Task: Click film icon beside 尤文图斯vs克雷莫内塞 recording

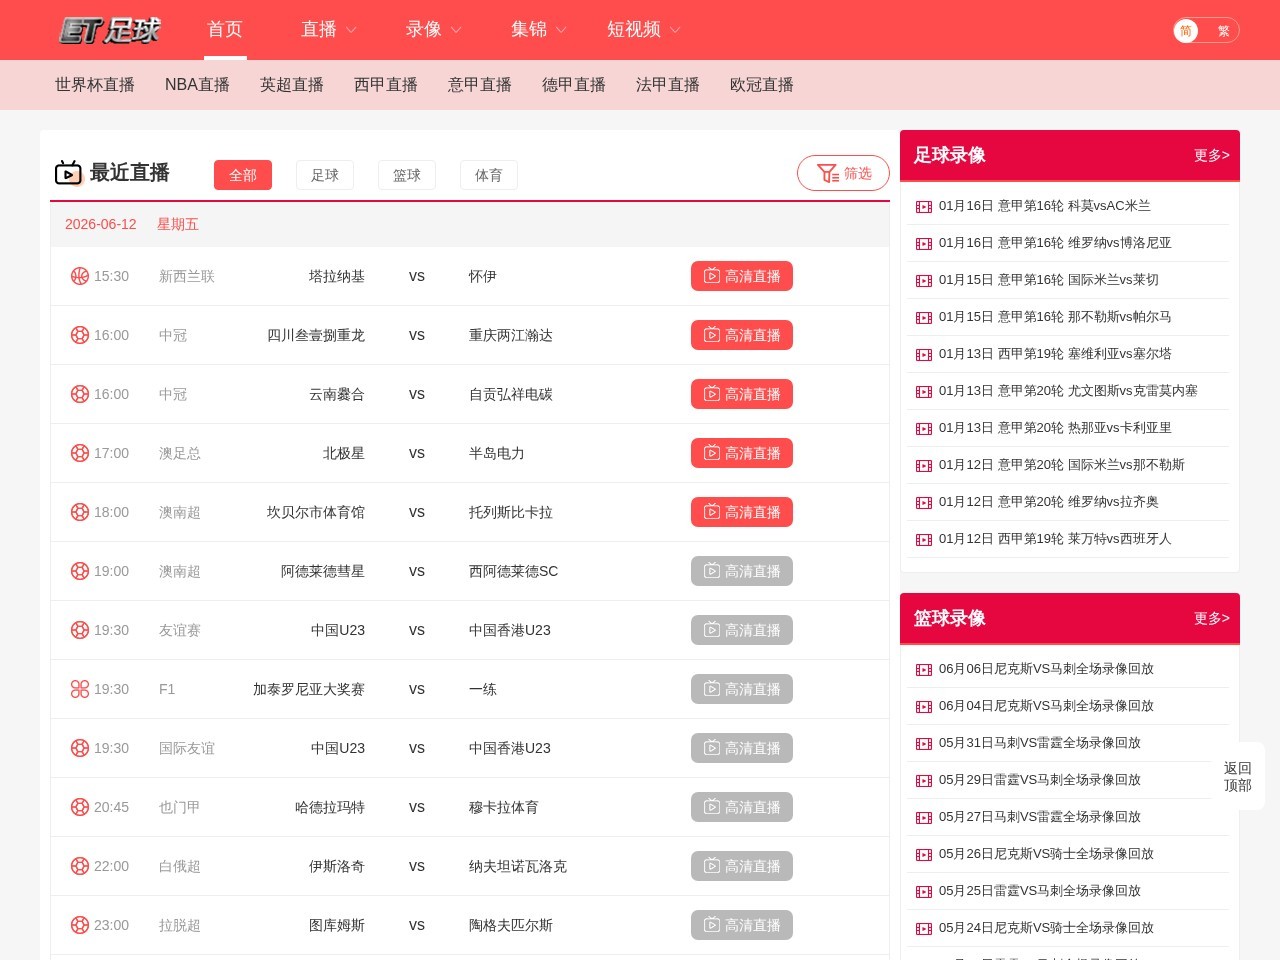Action: (924, 392)
